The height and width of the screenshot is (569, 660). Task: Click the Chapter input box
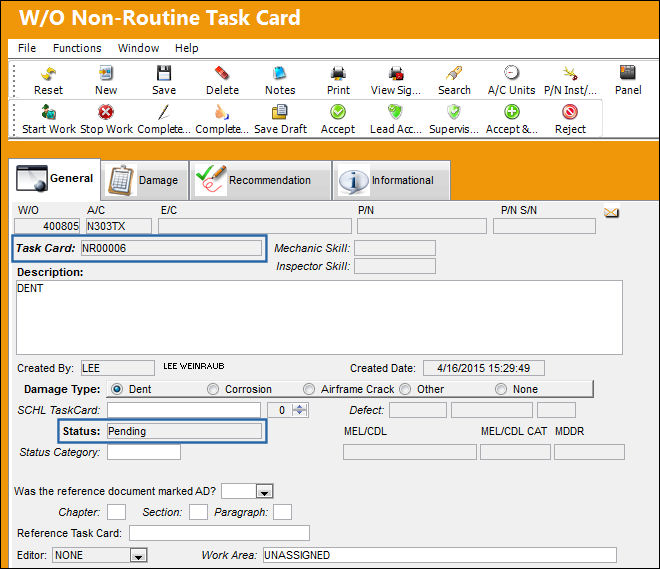(x=117, y=512)
